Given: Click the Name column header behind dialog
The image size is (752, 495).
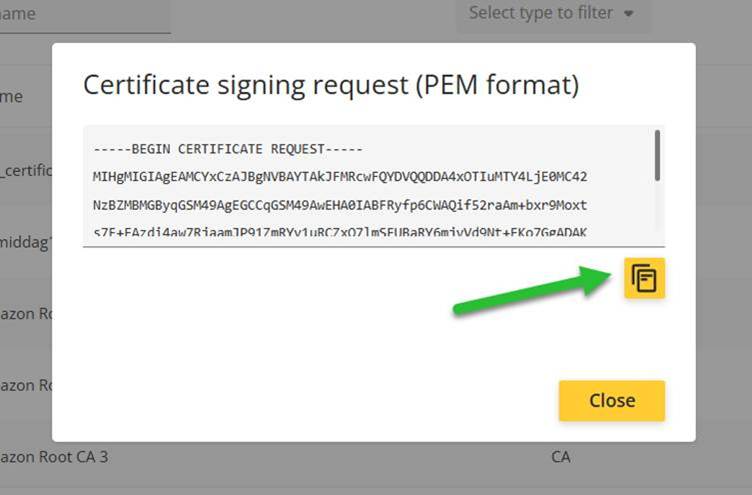Looking at the screenshot, I should 12,96.
